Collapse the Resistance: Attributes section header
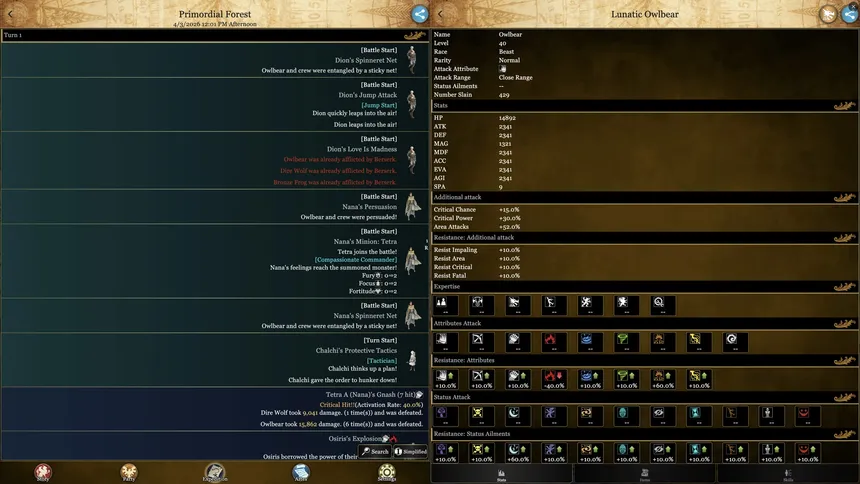 645,361
